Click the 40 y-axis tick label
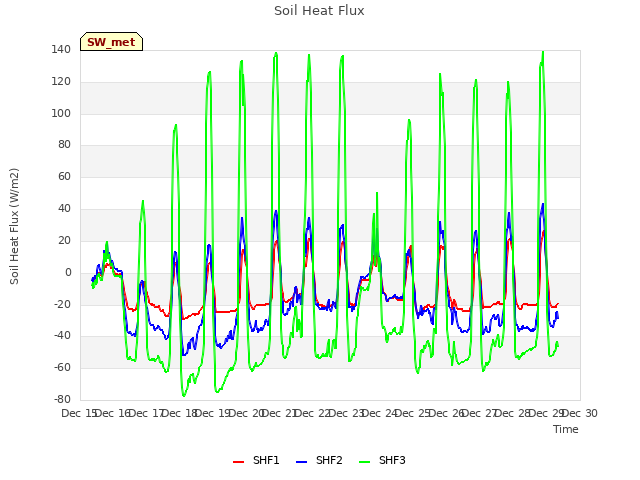The image size is (640, 480). point(64,209)
